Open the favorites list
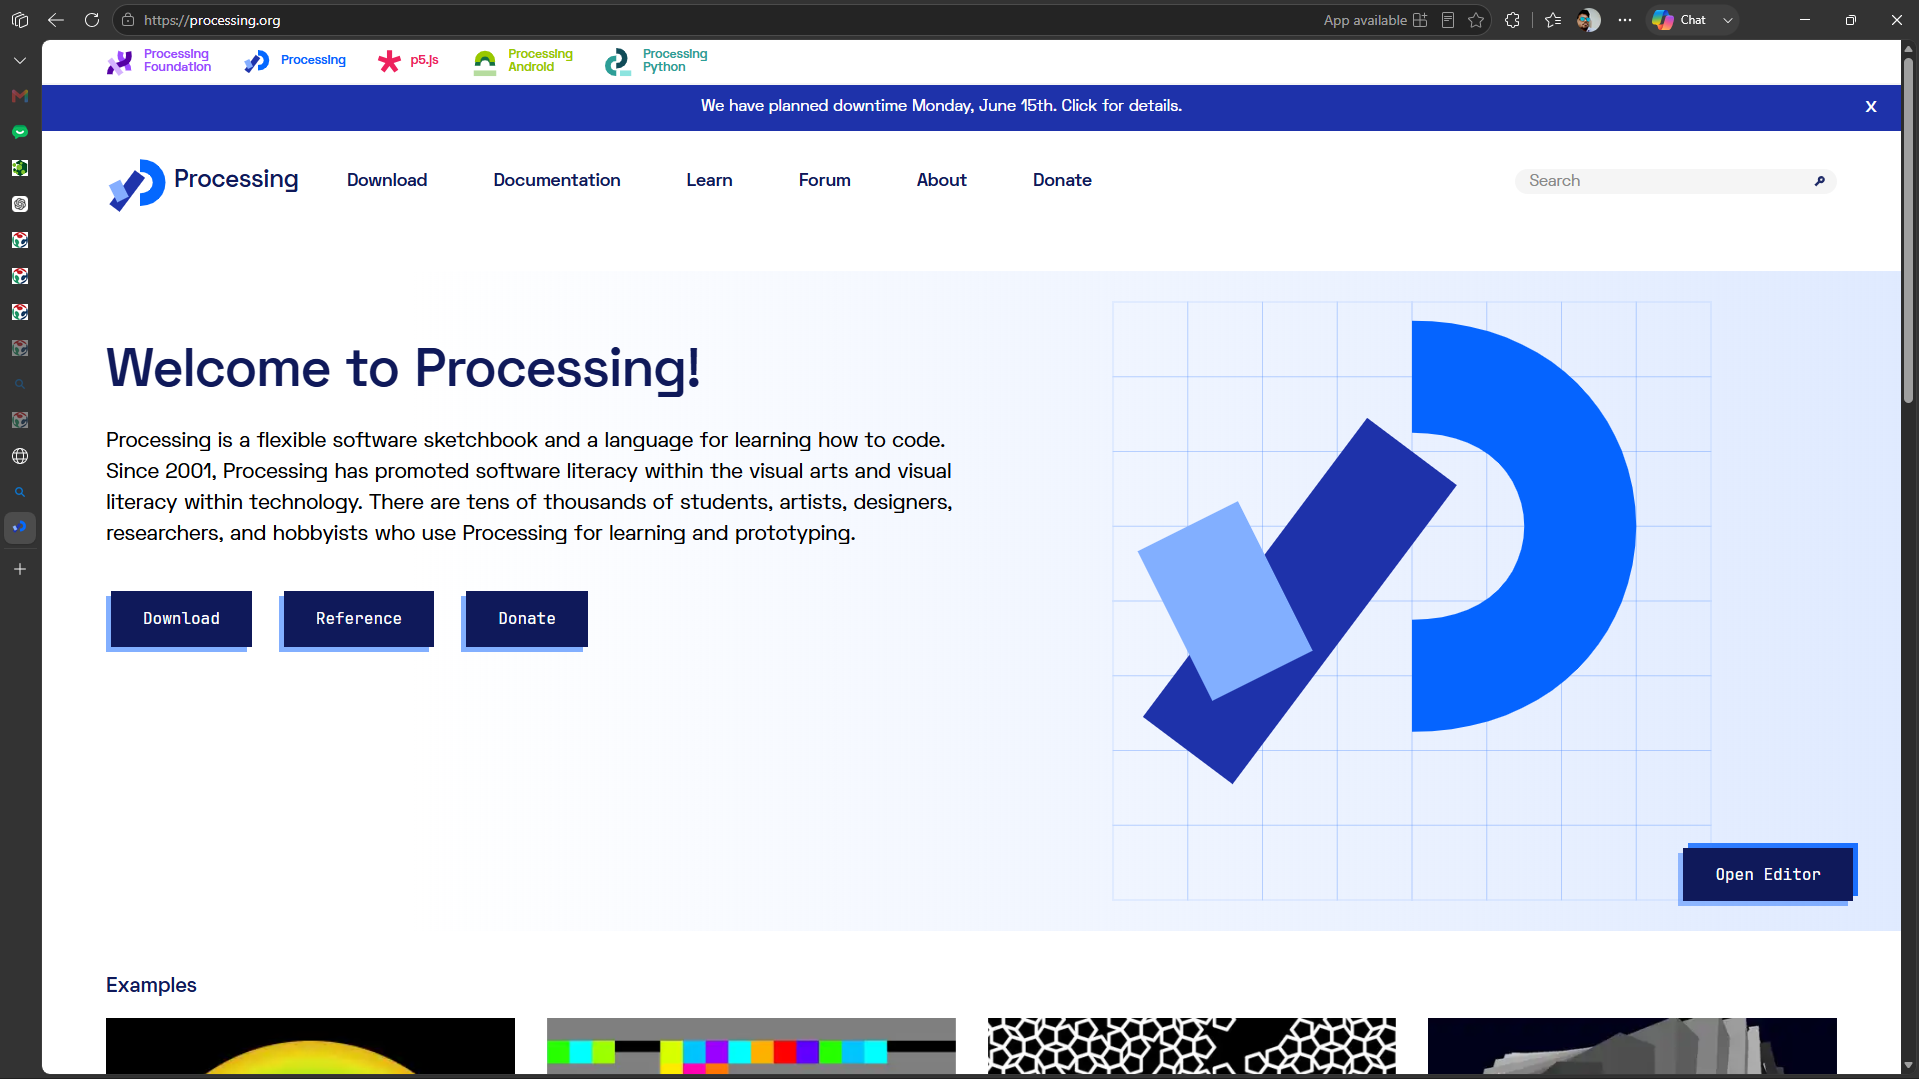This screenshot has height=1079, width=1919. [1552, 20]
